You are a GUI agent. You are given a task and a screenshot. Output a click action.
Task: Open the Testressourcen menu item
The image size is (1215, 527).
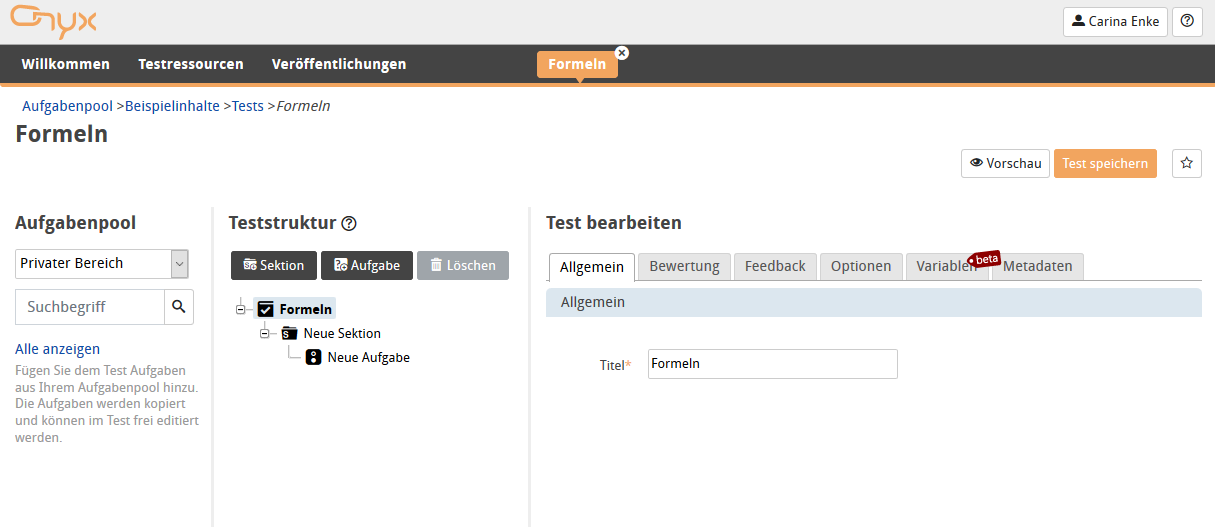coord(191,64)
